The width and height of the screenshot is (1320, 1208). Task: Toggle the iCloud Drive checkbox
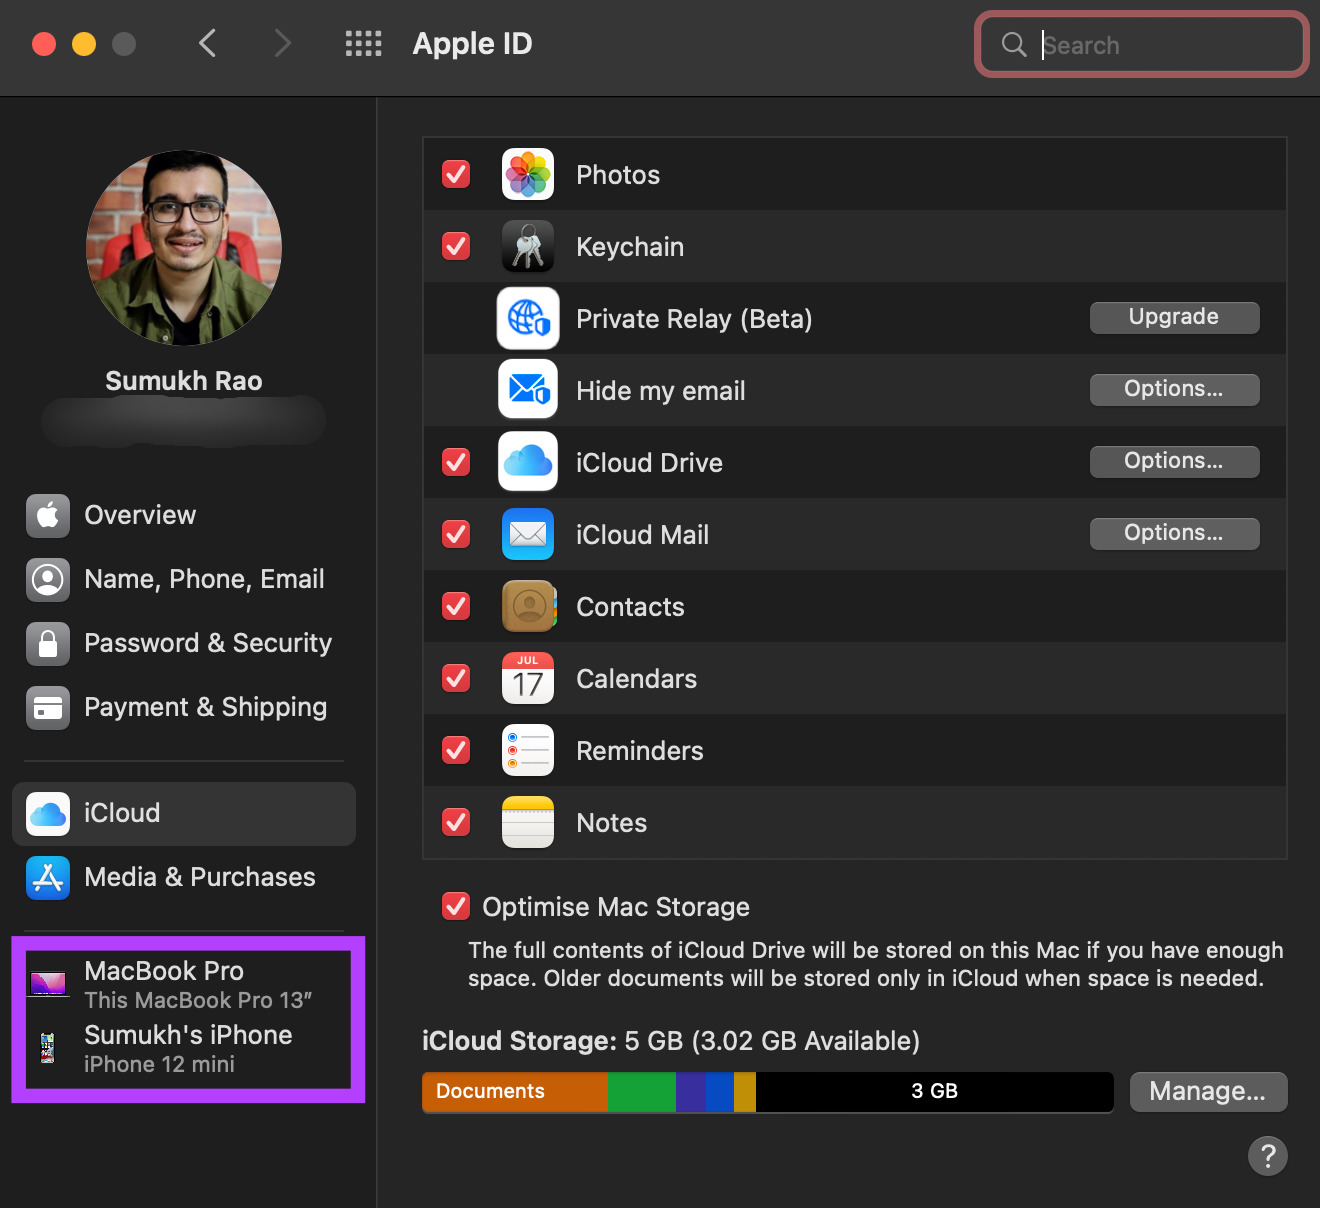click(456, 462)
